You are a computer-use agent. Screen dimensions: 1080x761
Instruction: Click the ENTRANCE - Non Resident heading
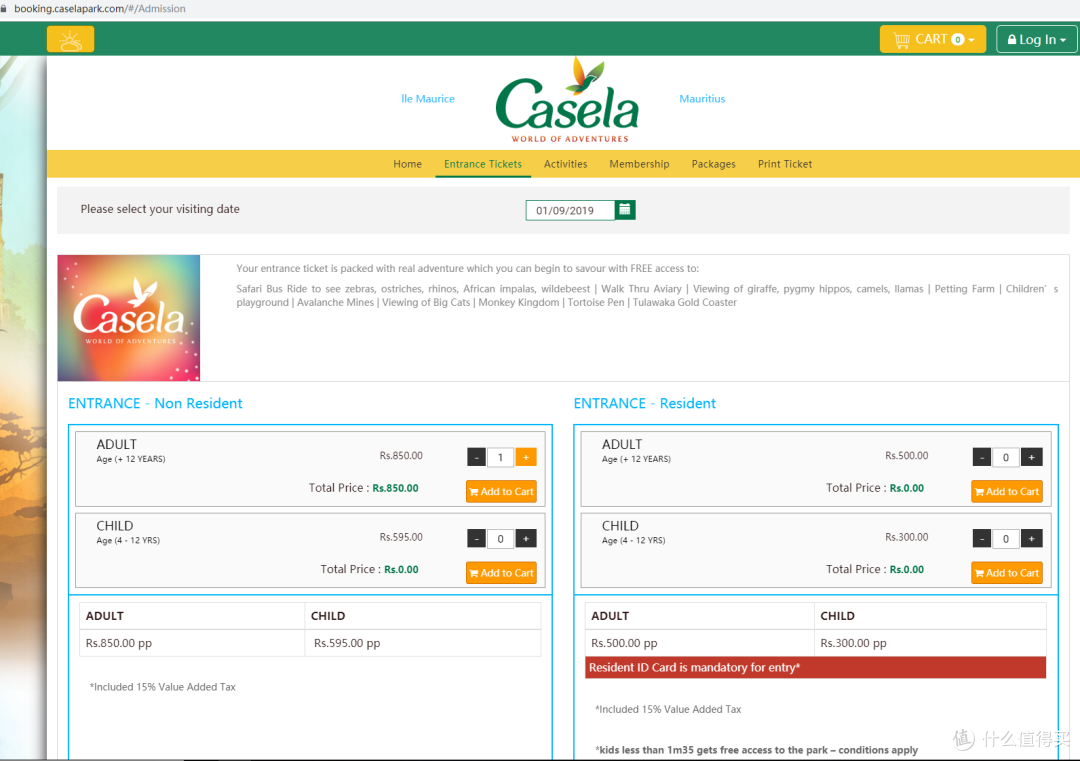155,403
